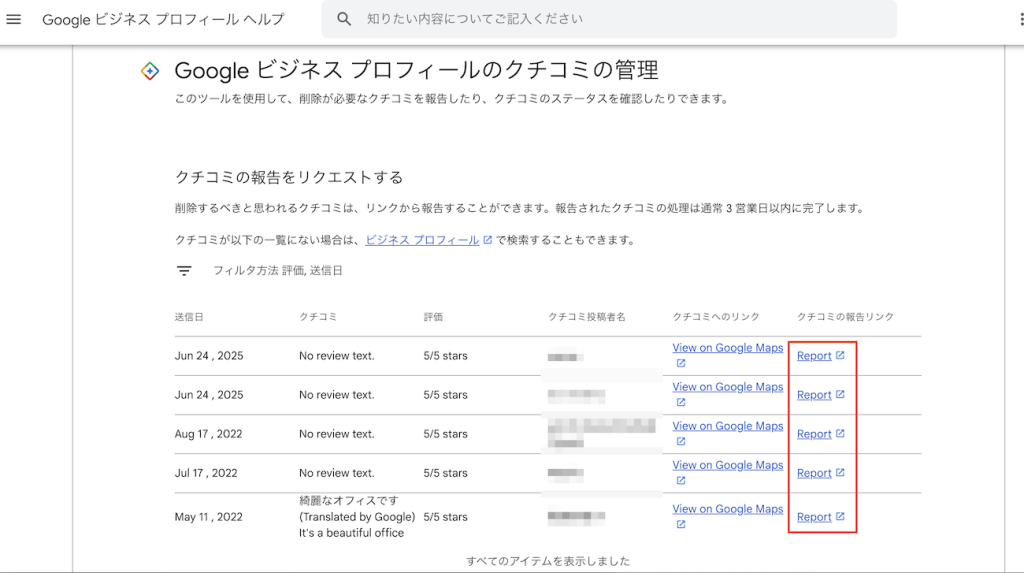Open View on Google Maps for May 11, 2022 review
Screen dimensions: 1024x573
727,509
